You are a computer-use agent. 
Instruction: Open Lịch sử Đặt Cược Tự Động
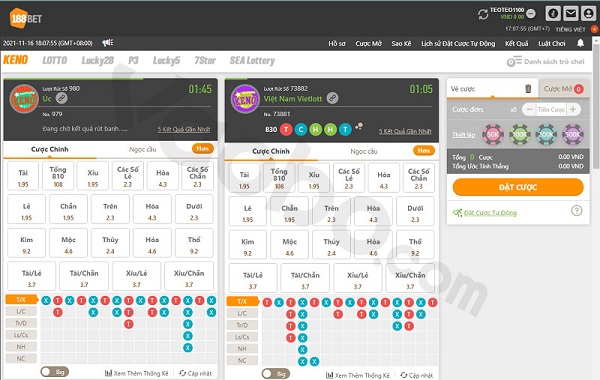(x=458, y=44)
